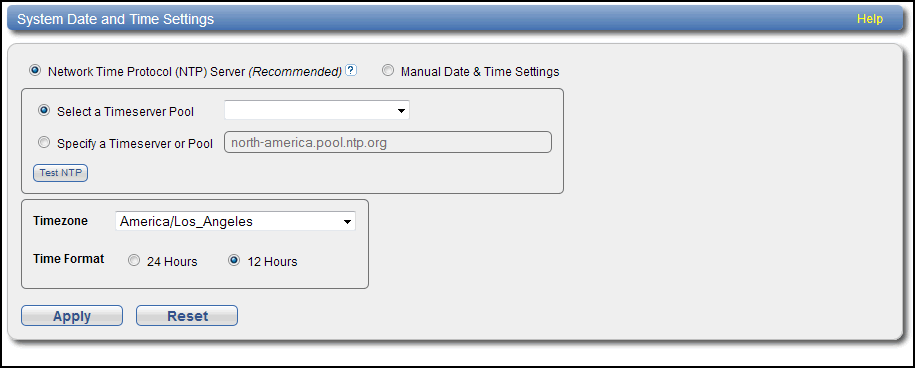The height and width of the screenshot is (368, 915).
Task: Click the 'Manual Date & Time Settings' label text
Action: [480, 72]
